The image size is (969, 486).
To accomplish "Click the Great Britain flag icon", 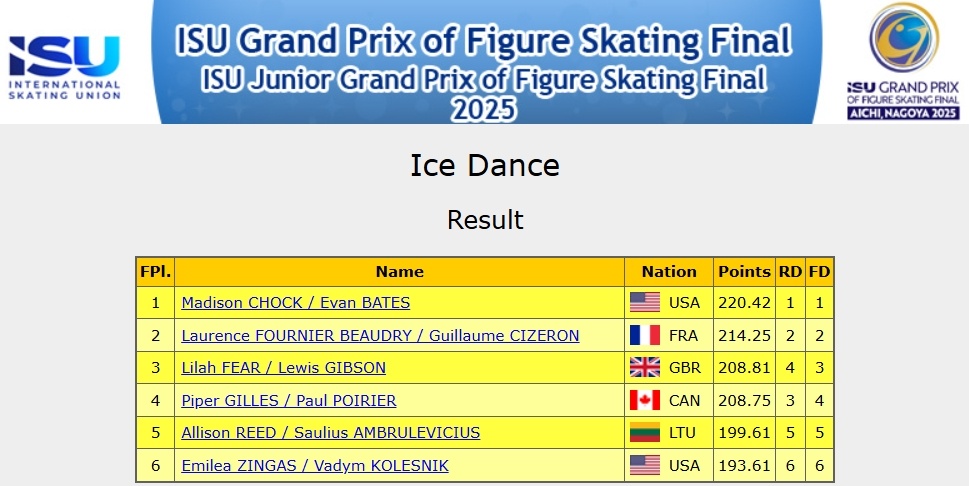I will point(645,368).
